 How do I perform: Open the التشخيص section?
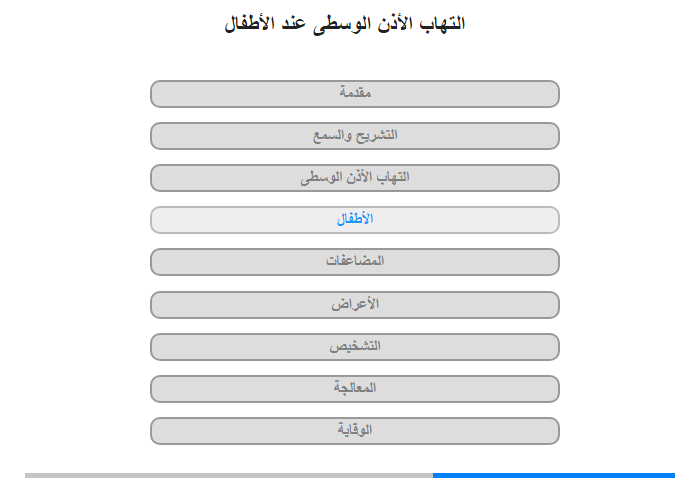[354, 346]
